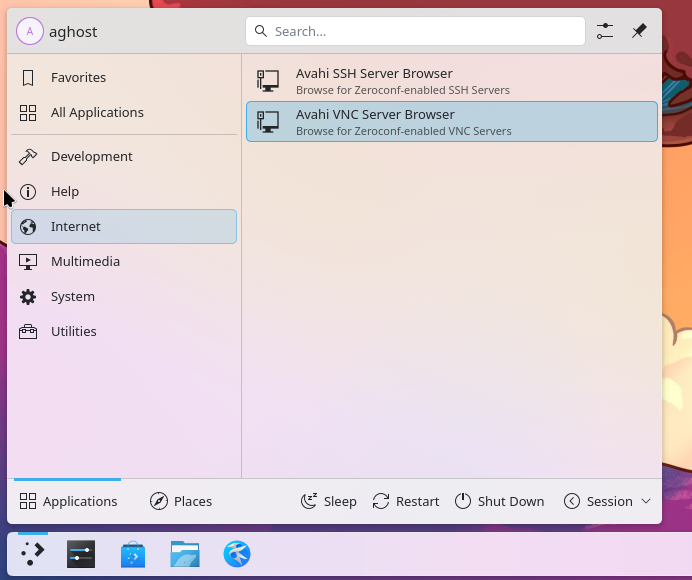Open launcher configure sliders icon
Image resolution: width=692 pixels, height=580 pixels.
pos(605,31)
